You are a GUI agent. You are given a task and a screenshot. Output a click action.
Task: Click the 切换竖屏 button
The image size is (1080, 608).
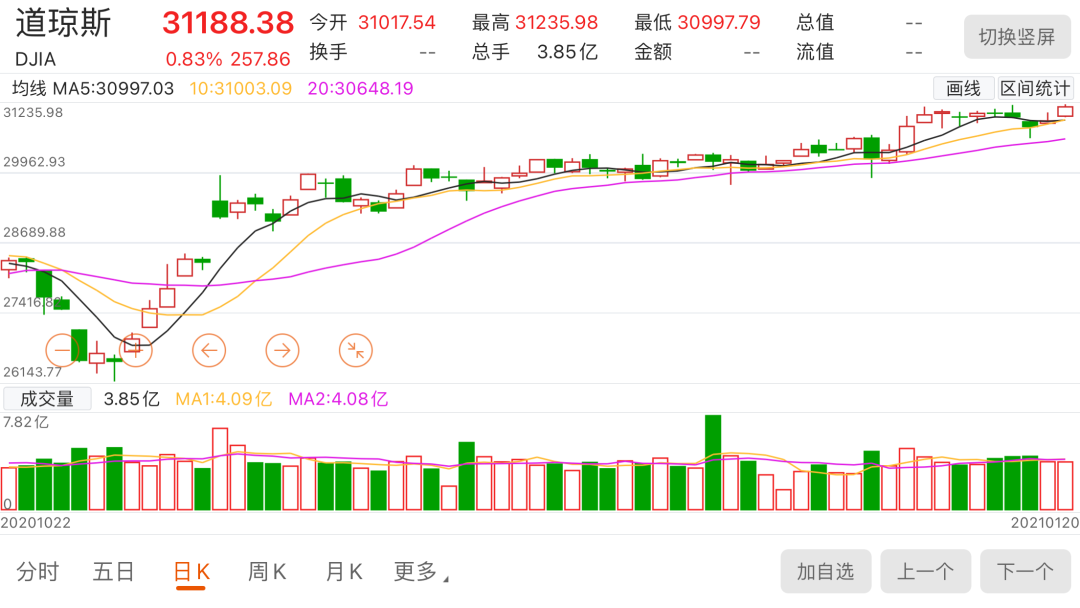tap(1016, 37)
